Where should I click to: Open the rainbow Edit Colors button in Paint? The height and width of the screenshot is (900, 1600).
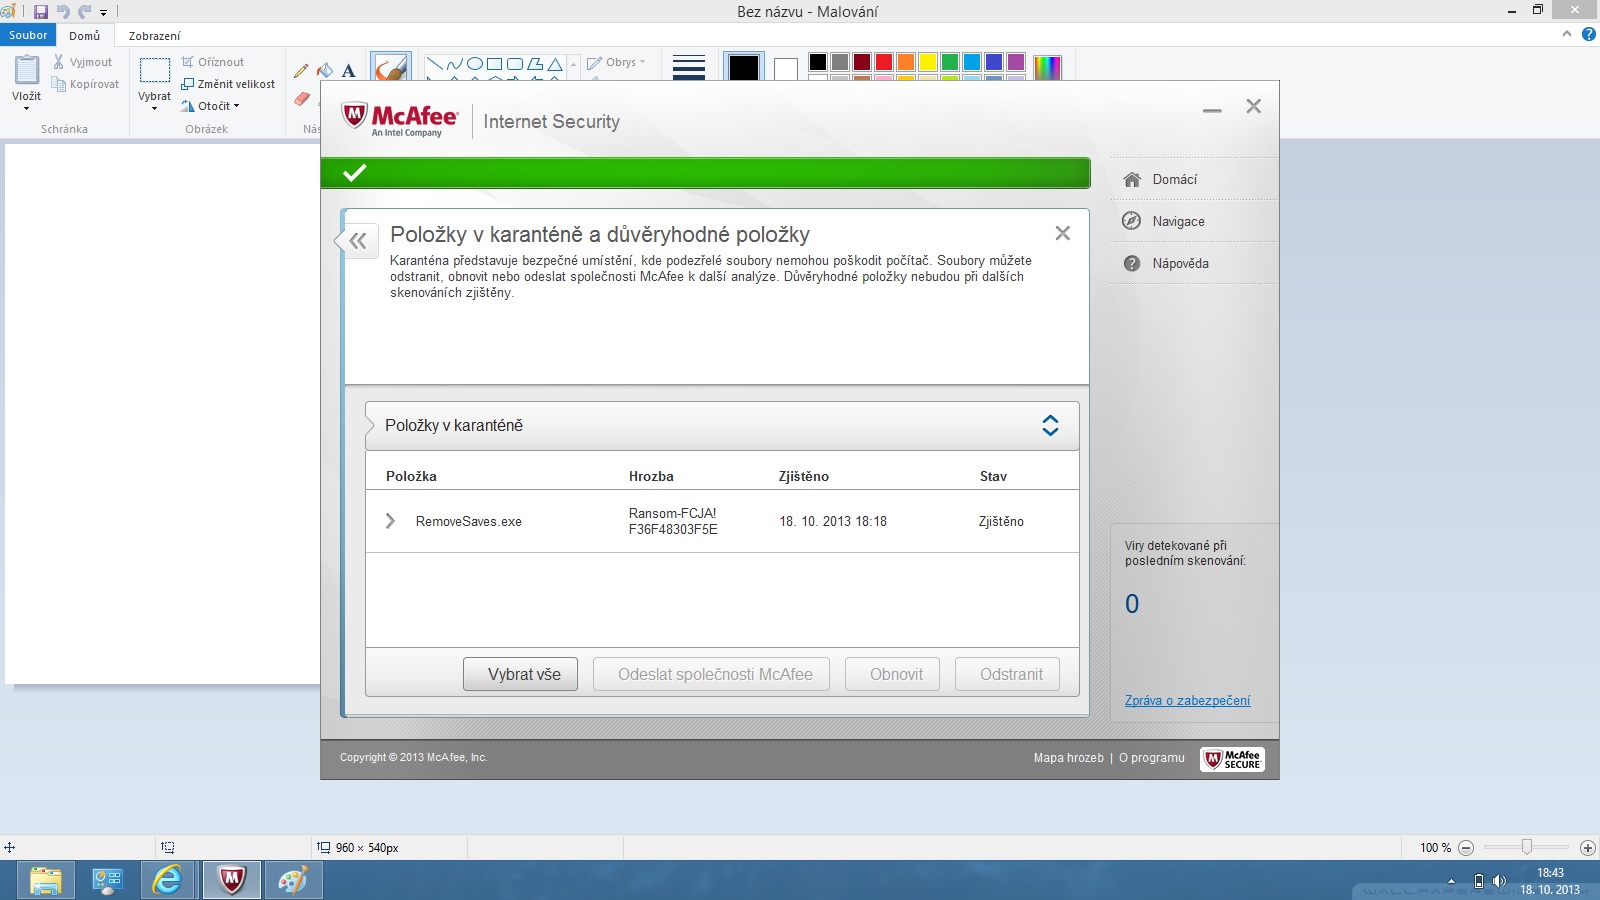tap(1047, 67)
